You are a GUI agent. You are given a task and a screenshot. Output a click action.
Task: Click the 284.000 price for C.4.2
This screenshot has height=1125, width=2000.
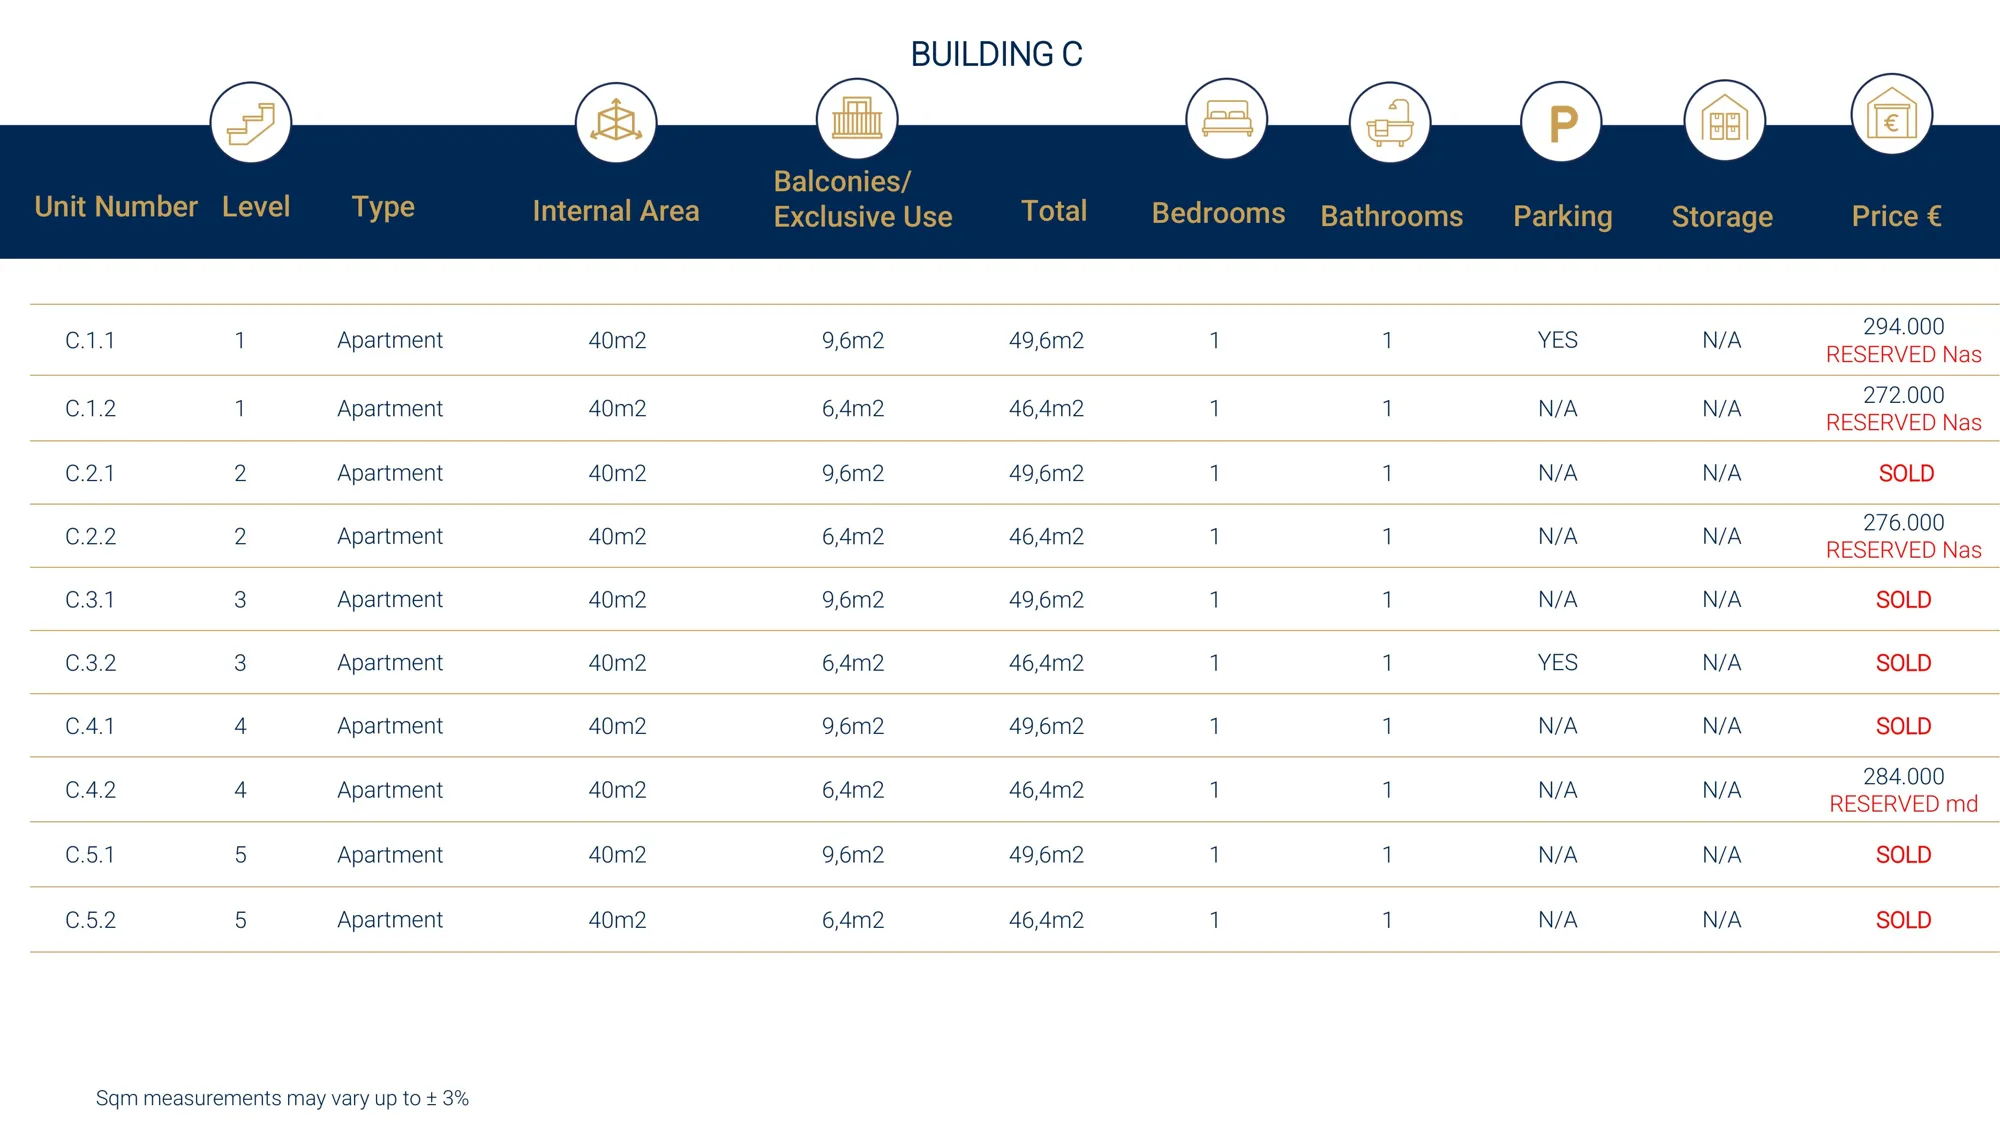point(1904,776)
